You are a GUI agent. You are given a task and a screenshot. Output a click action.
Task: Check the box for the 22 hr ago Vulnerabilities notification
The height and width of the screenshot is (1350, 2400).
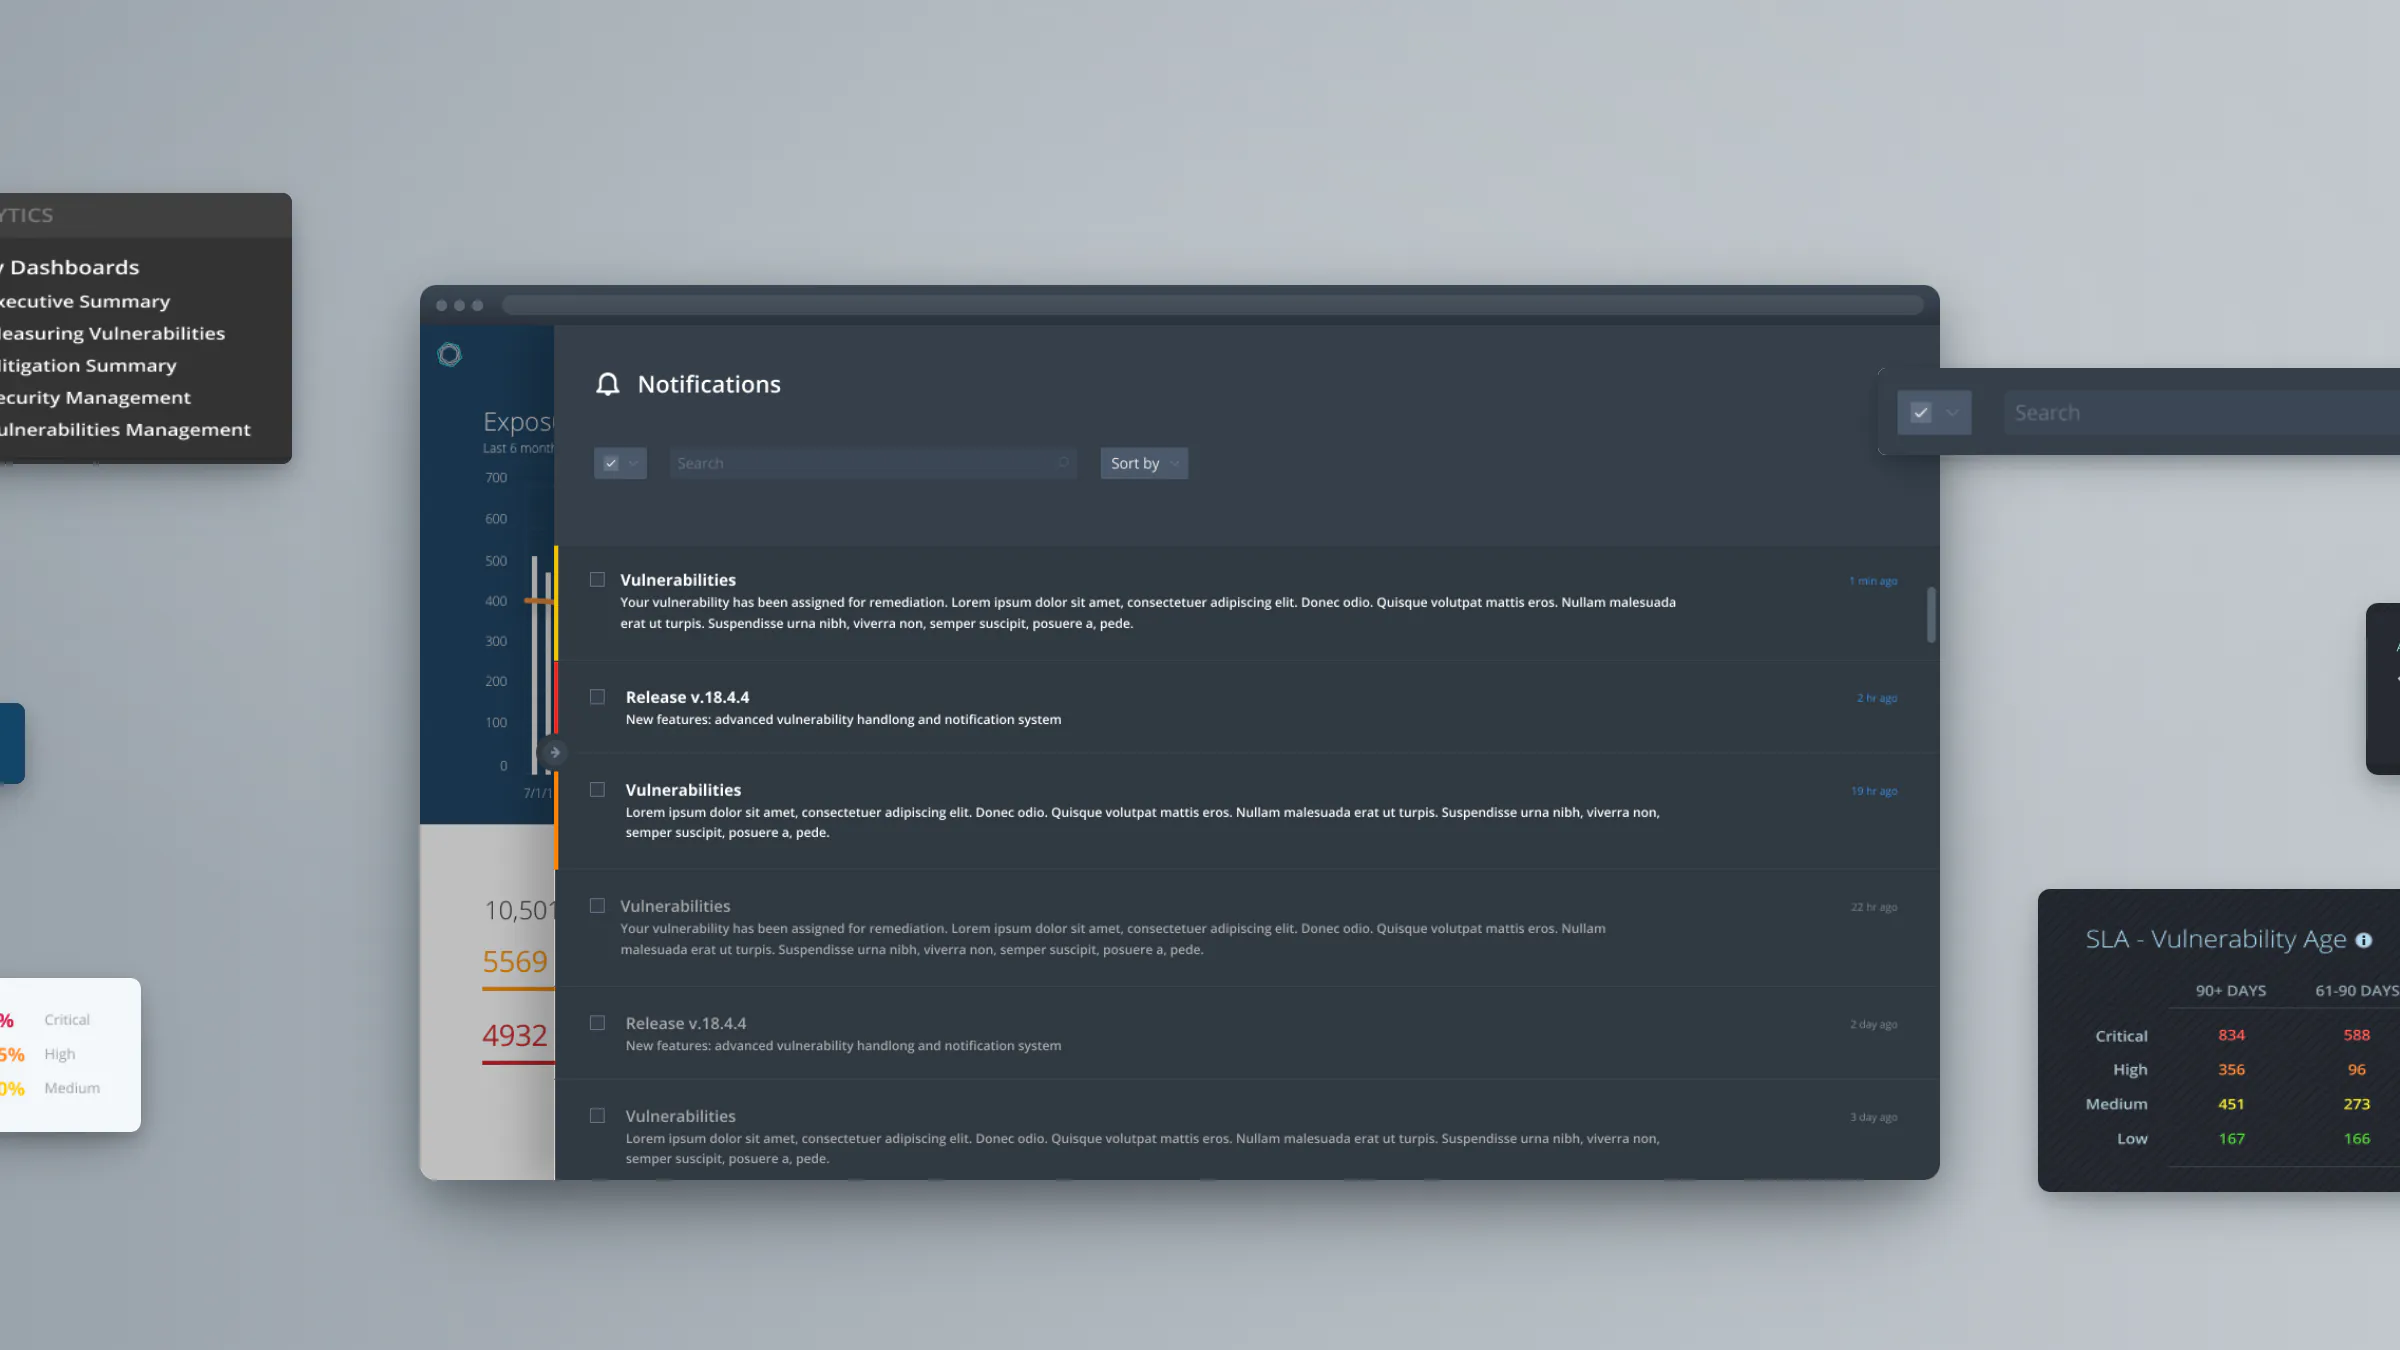(x=597, y=905)
